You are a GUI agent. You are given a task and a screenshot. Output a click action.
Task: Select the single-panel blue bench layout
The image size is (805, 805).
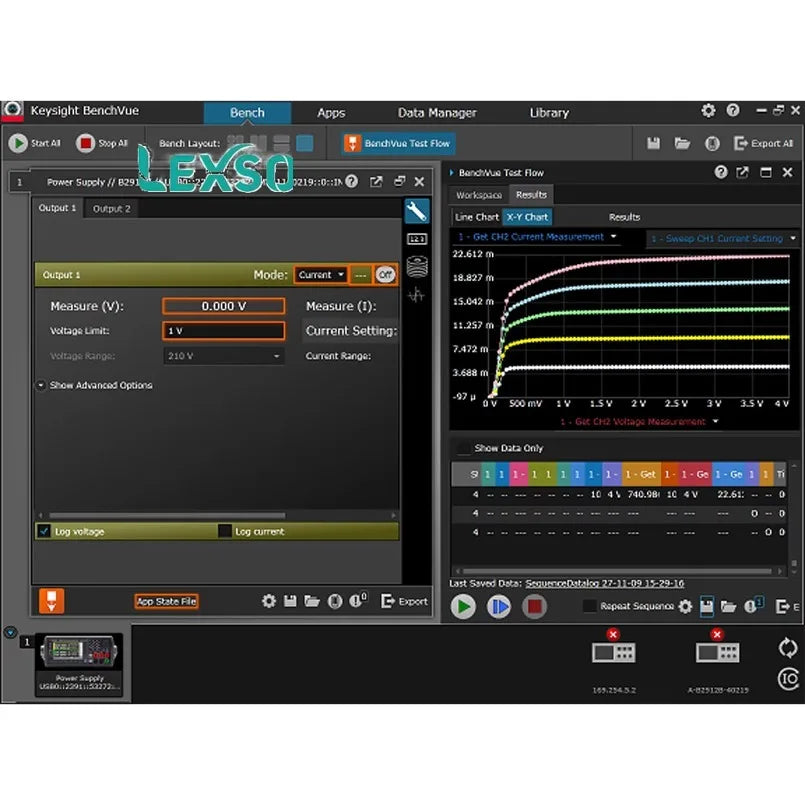305,143
